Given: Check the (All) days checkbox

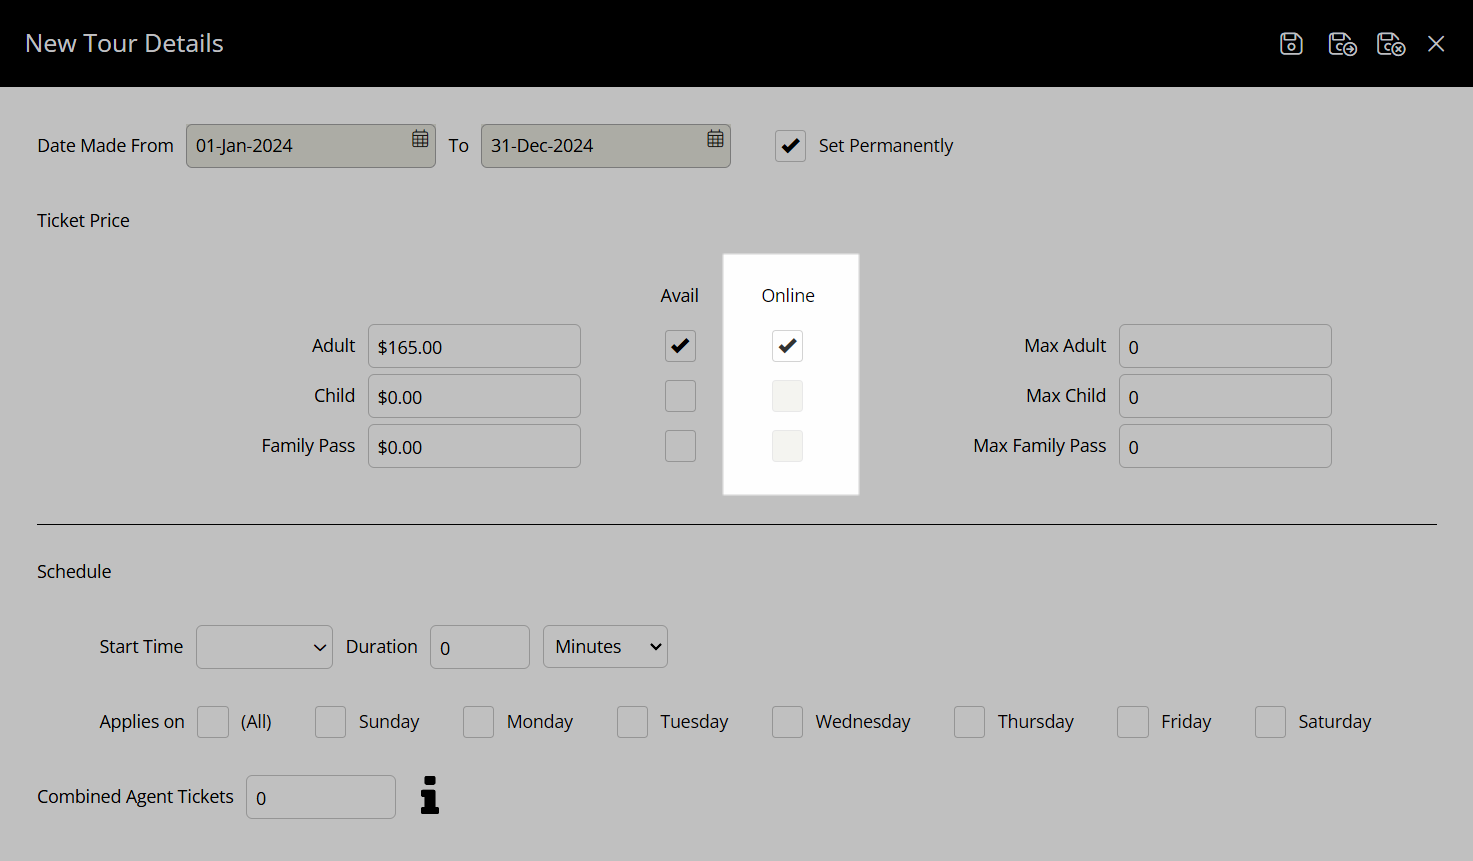Looking at the screenshot, I should pyautogui.click(x=213, y=722).
